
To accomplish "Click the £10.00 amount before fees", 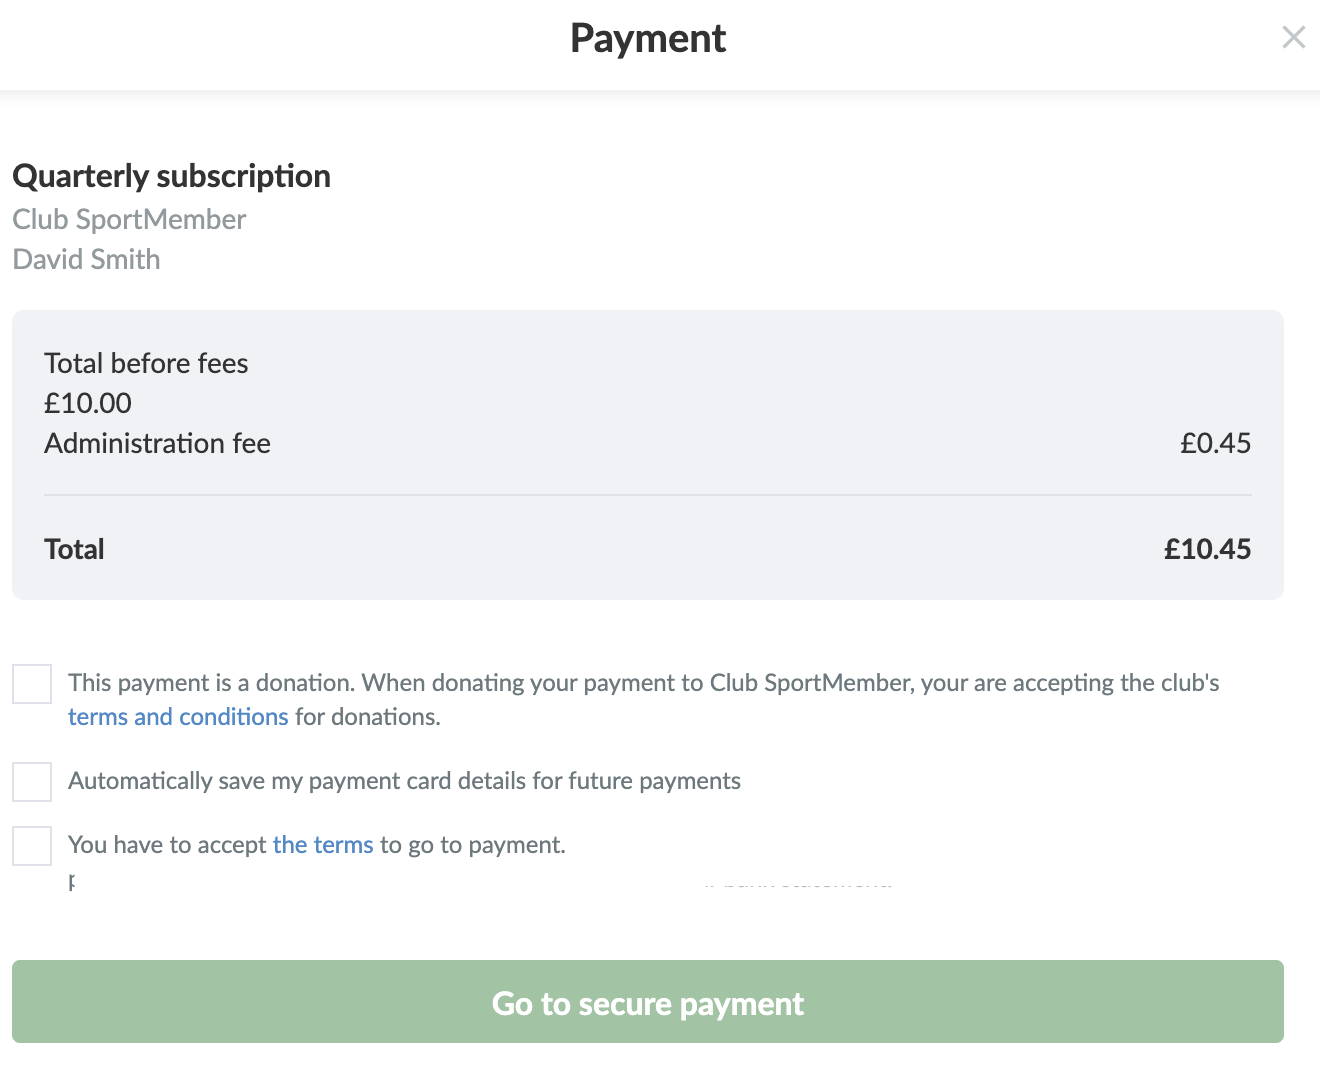I will pyautogui.click(x=88, y=404).
